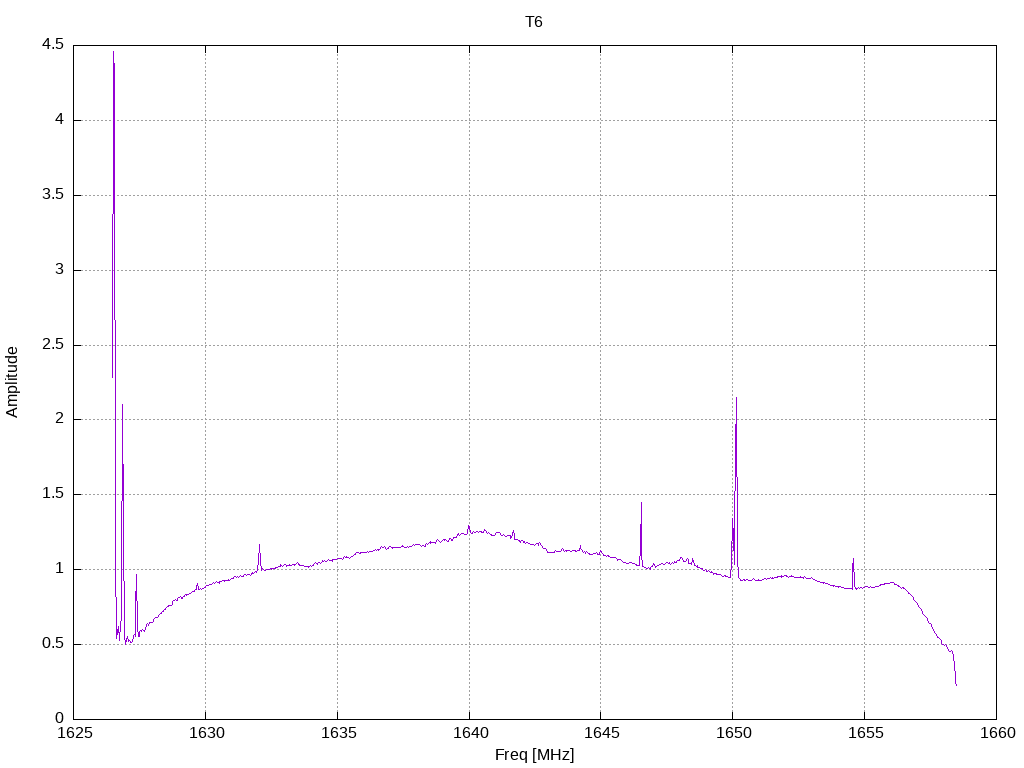This screenshot has height=768, width=1024.
Task: Click the spike peak near 1646.5 MHz
Action: coord(641,503)
